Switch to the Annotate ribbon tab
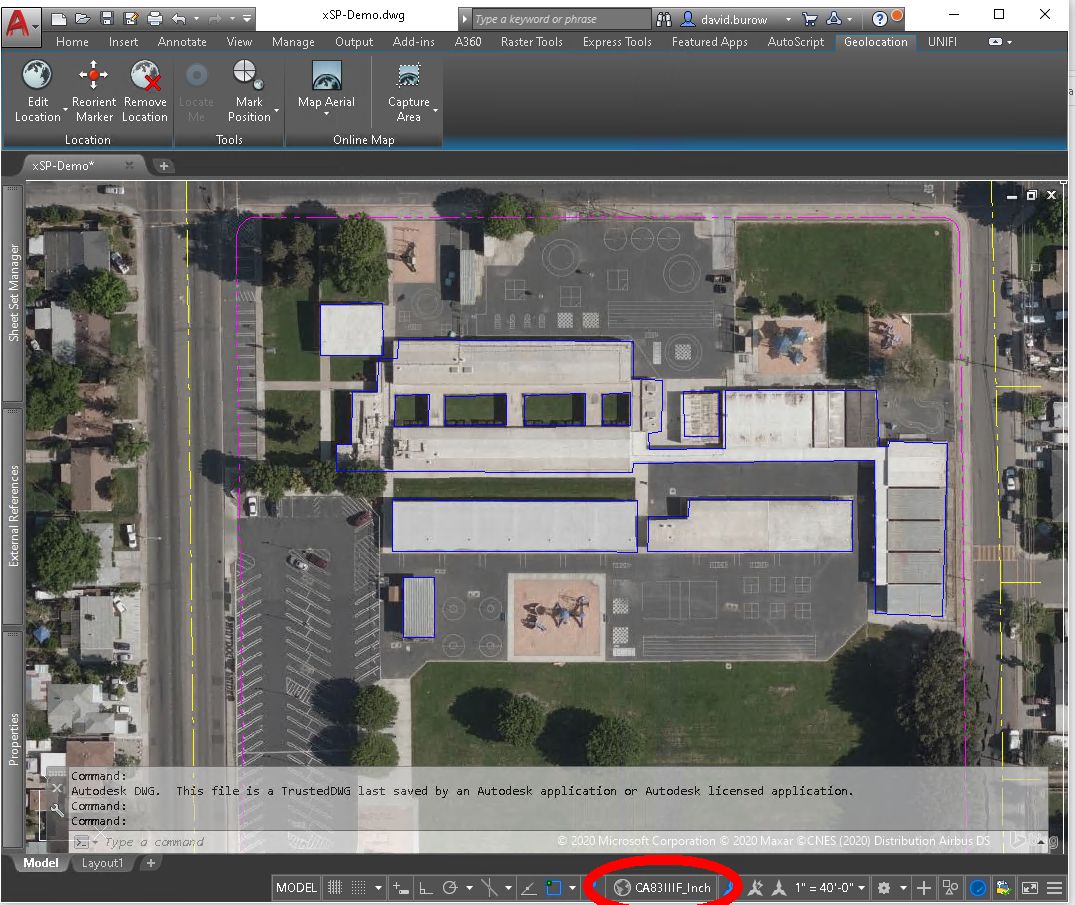 pos(182,42)
